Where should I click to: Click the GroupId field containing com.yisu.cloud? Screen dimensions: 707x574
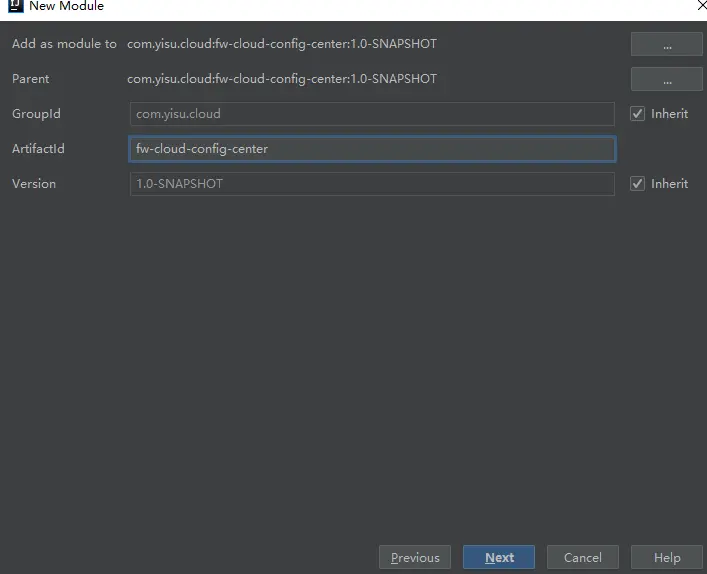click(371, 114)
